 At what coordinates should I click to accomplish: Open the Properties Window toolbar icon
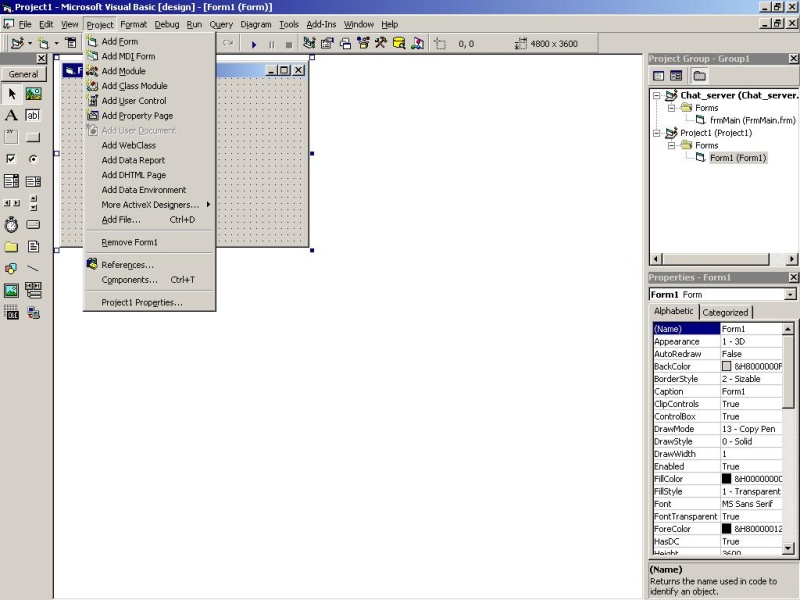click(327, 43)
